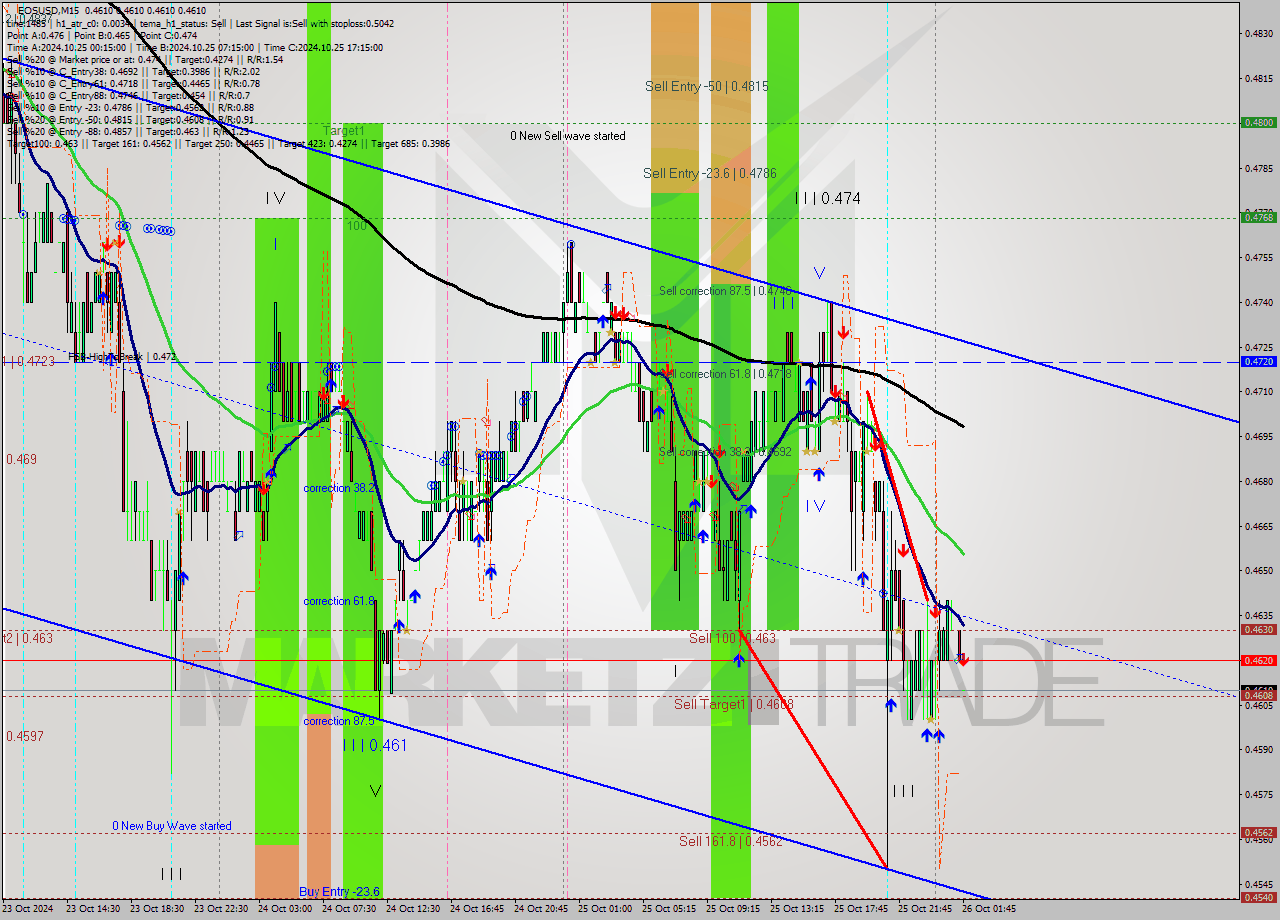The width and height of the screenshot is (1280, 920).
Task: Select 'Sell correction 38.2' label
Action: click(x=725, y=452)
